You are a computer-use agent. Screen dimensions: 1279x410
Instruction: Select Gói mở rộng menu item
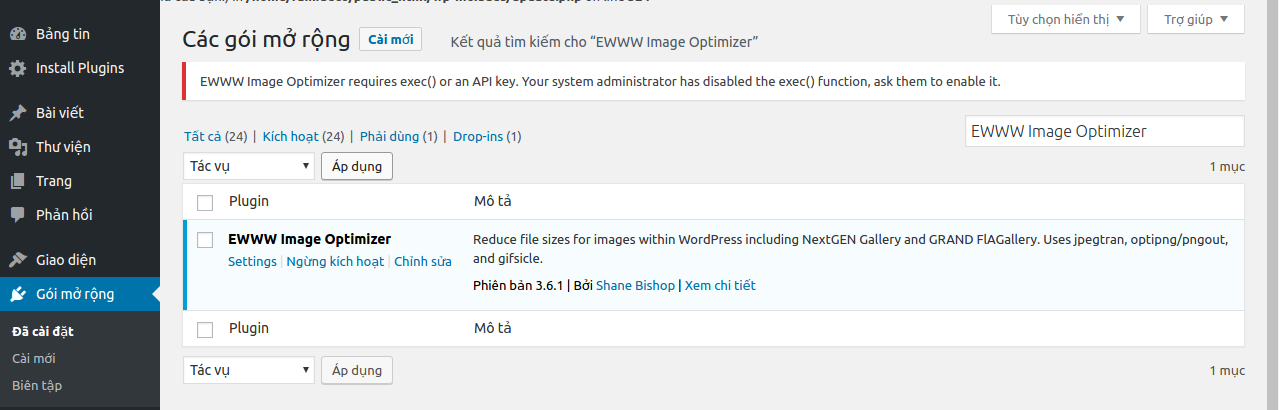click(x=80, y=294)
